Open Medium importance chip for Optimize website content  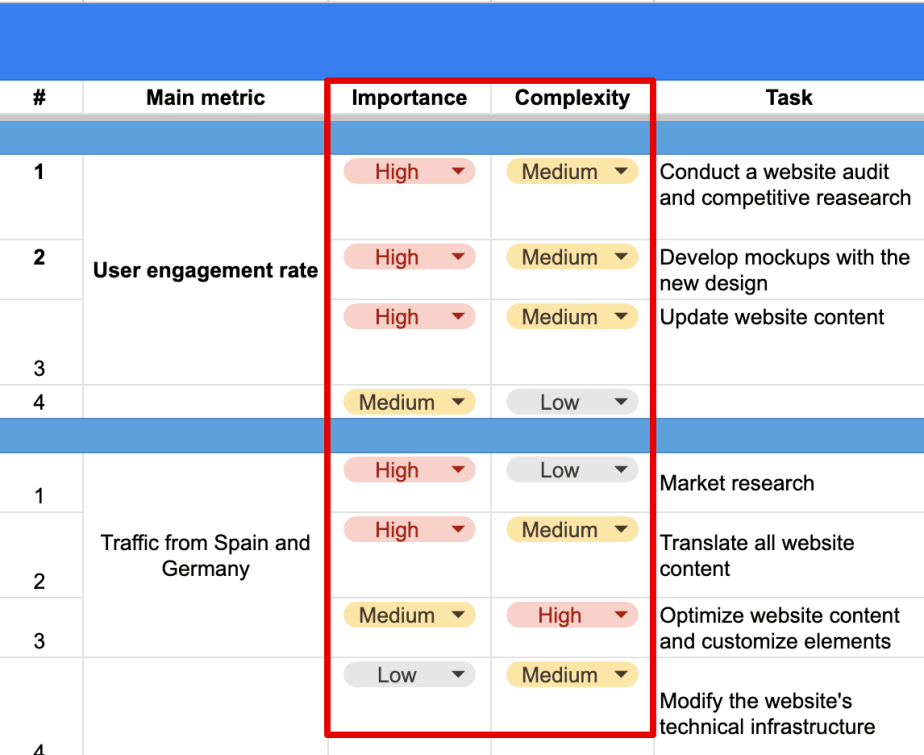(410, 615)
